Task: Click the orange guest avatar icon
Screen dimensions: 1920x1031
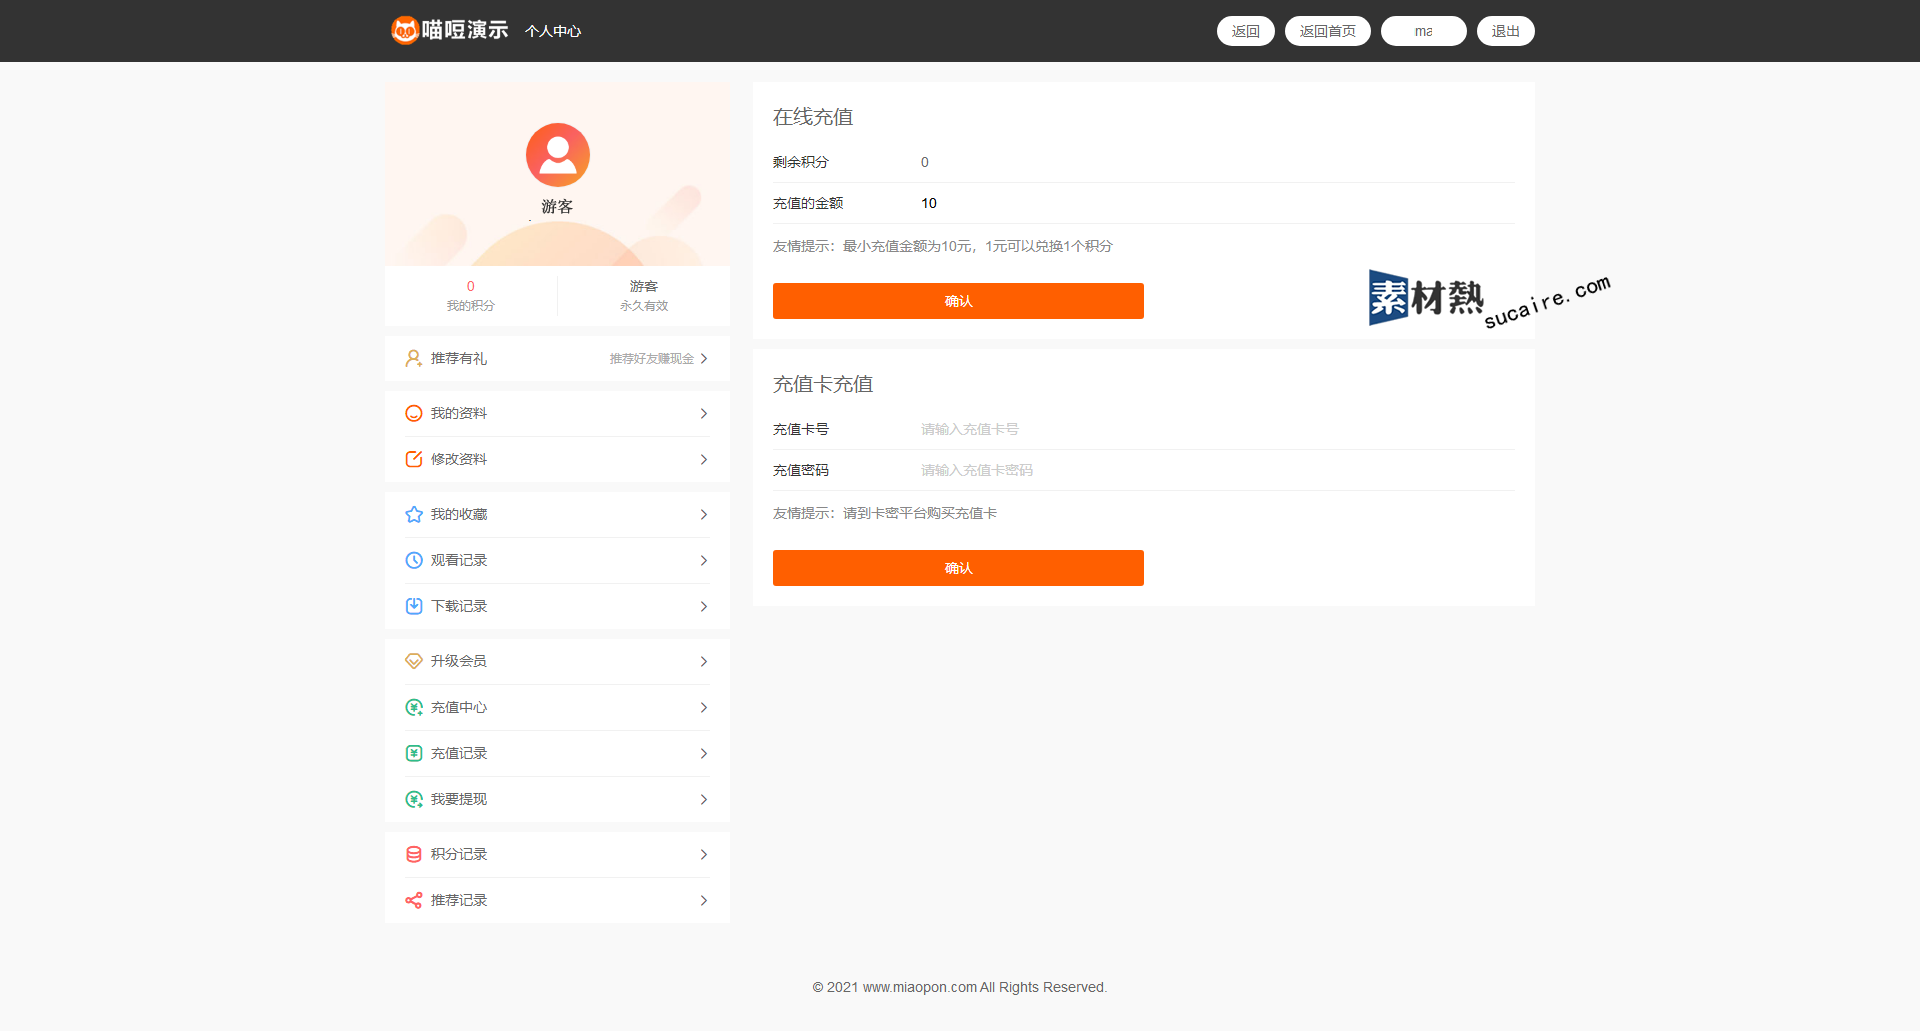Action: (557, 155)
